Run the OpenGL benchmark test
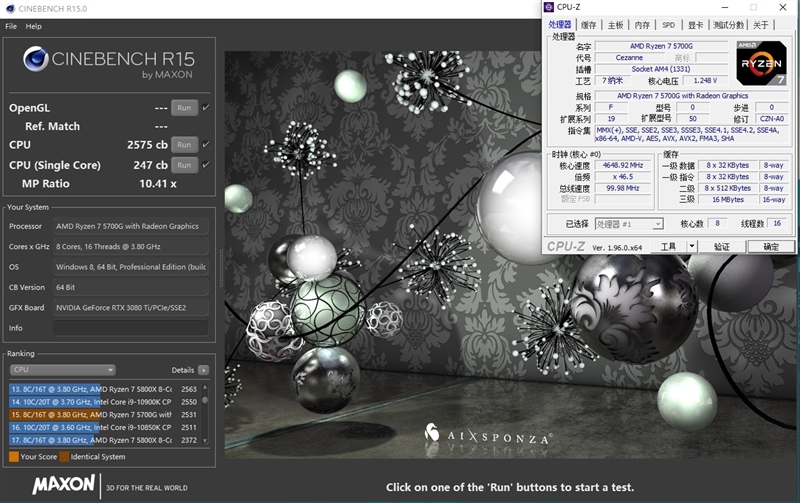The width and height of the screenshot is (800, 503). click(184, 108)
